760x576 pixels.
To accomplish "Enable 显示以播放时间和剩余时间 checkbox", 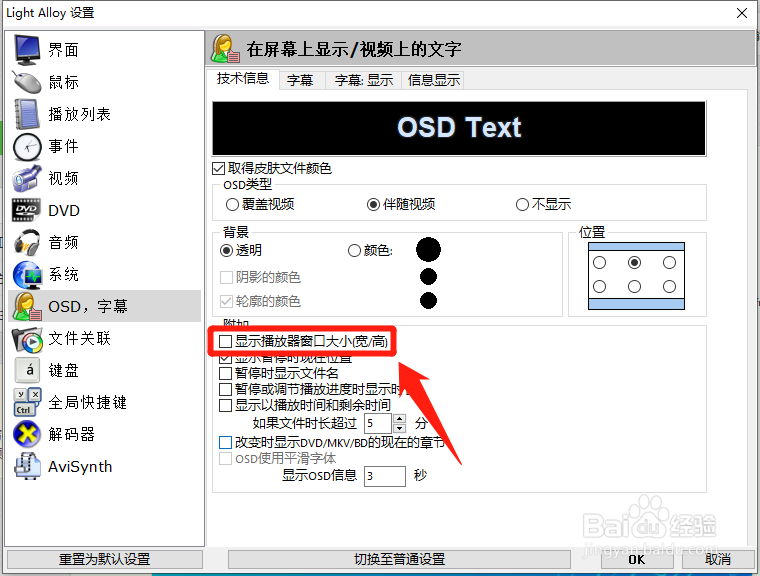I will pyautogui.click(x=225, y=405).
